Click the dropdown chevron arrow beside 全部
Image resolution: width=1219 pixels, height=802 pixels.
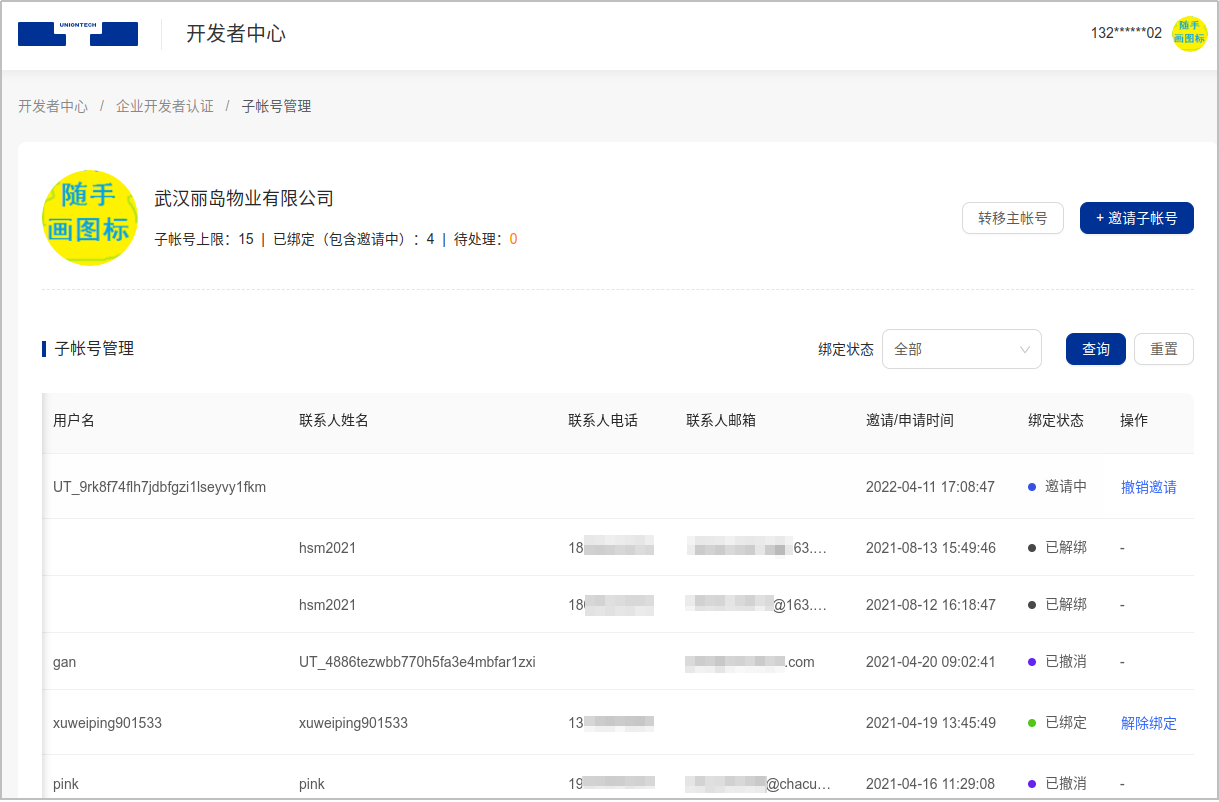click(x=1024, y=350)
